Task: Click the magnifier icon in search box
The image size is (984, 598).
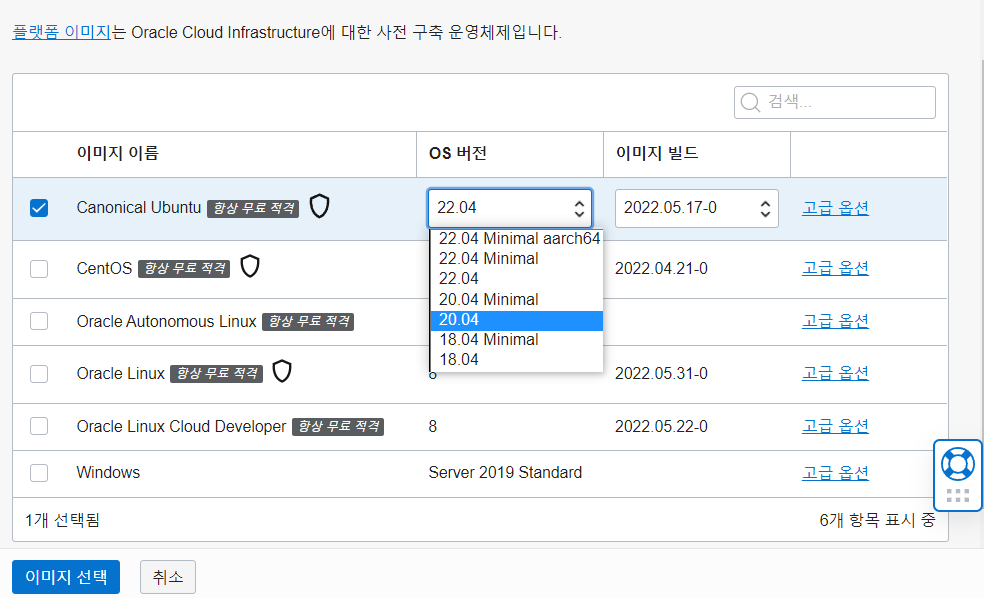Action: click(750, 102)
